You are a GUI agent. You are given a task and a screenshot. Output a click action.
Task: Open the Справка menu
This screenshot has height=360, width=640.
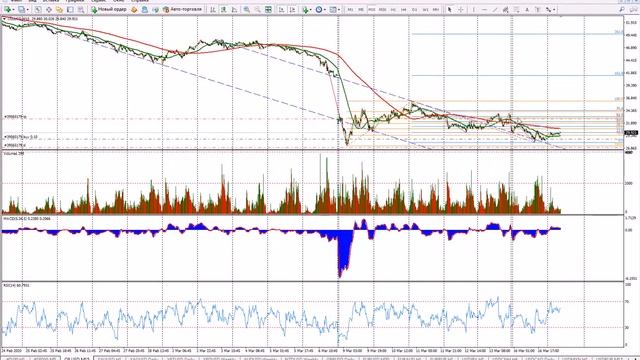pos(140,1)
